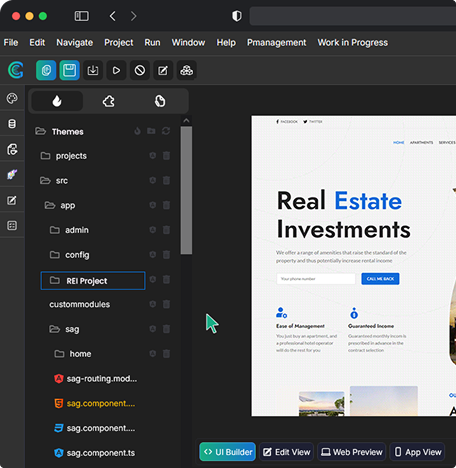
Task: Expand the admin folder
Action: pyautogui.click(x=54, y=230)
